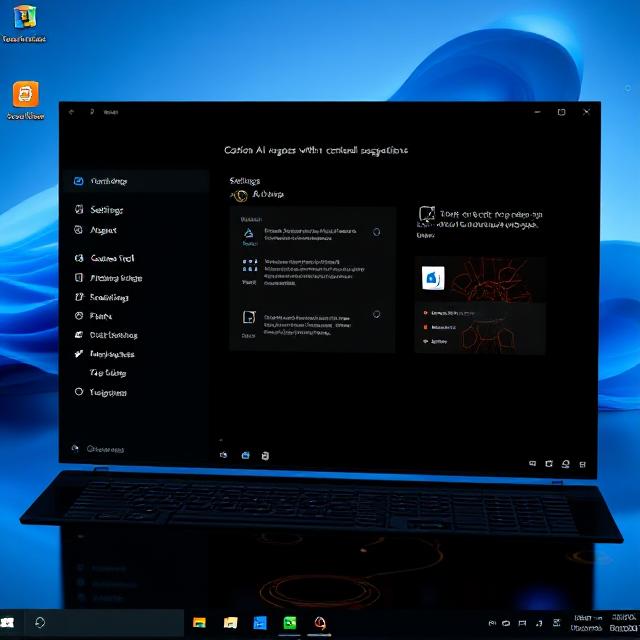
Task: Click the orange ring icon under Settings heading
Action: pyautogui.click(x=240, y=196)
